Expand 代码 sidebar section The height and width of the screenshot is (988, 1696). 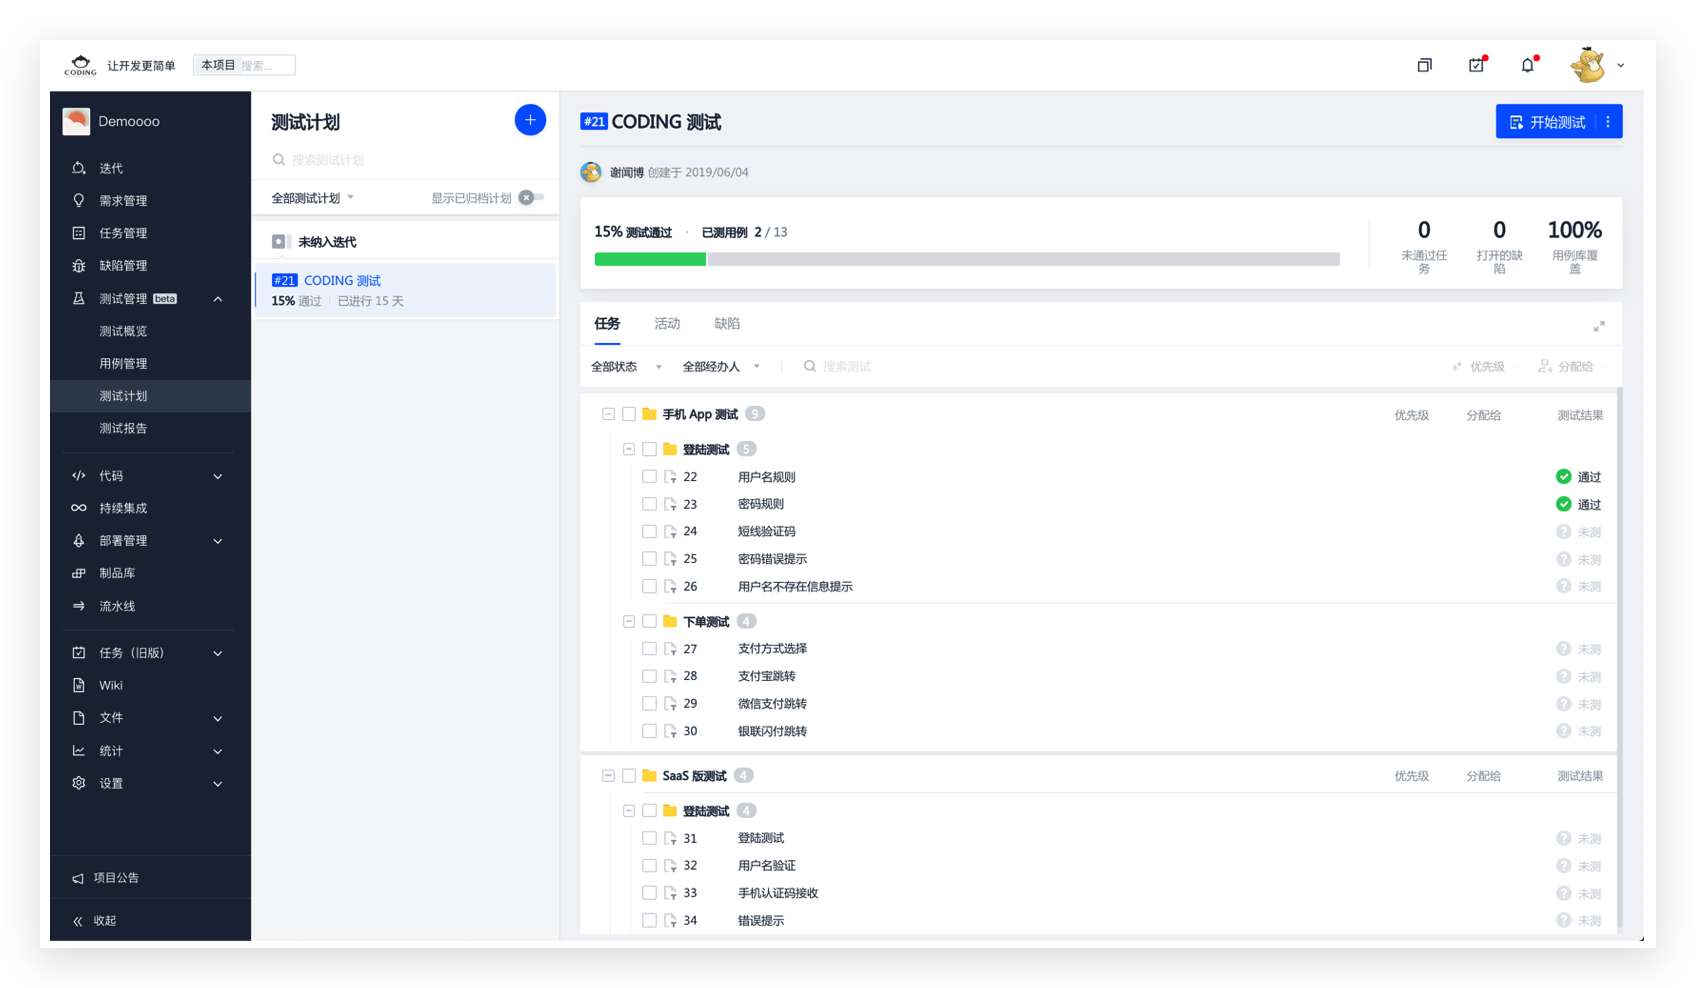(218, 476)
